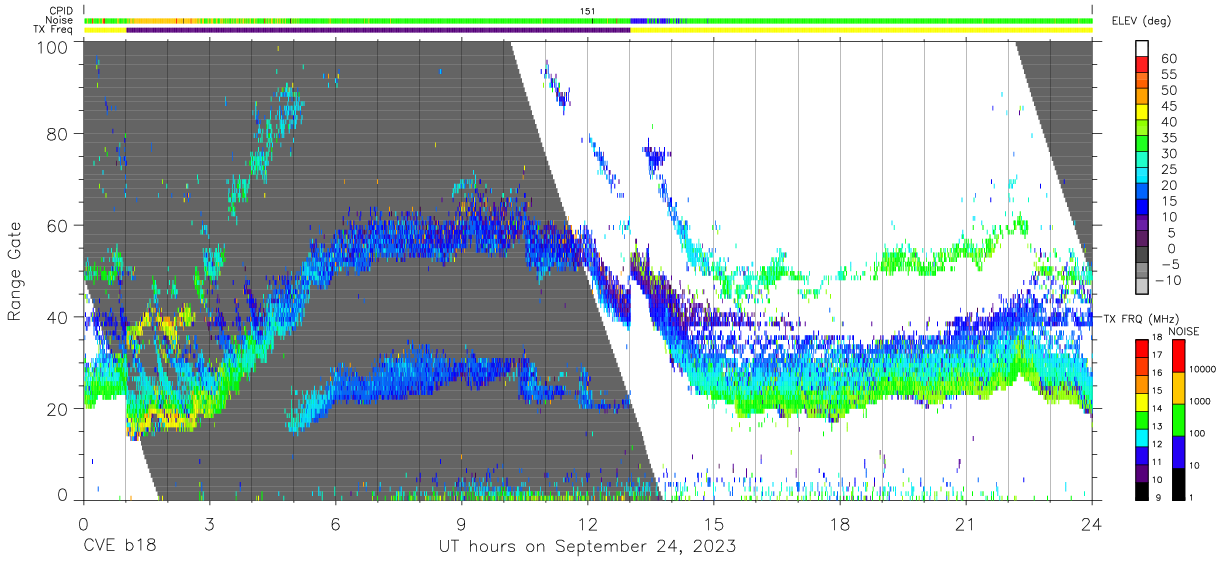Image resolution: width=1228 pixels, height=567 pixels.
Task: Click the 3 hour tick on UT axis
Action: coord(209,523)
